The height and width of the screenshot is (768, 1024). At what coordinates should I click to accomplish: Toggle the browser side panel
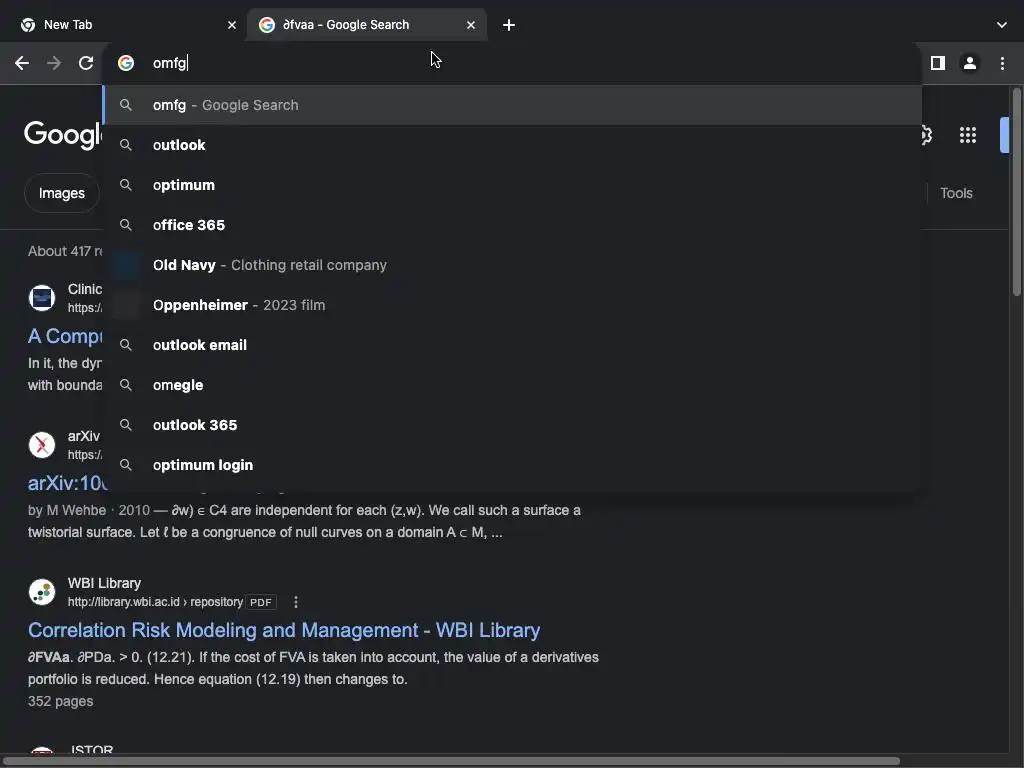(x=938, y=63)
